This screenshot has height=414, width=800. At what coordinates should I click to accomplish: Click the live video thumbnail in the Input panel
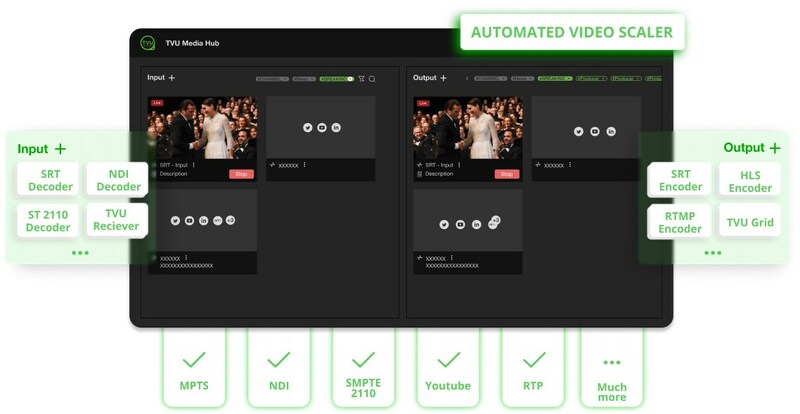click(x=203, y=127)
